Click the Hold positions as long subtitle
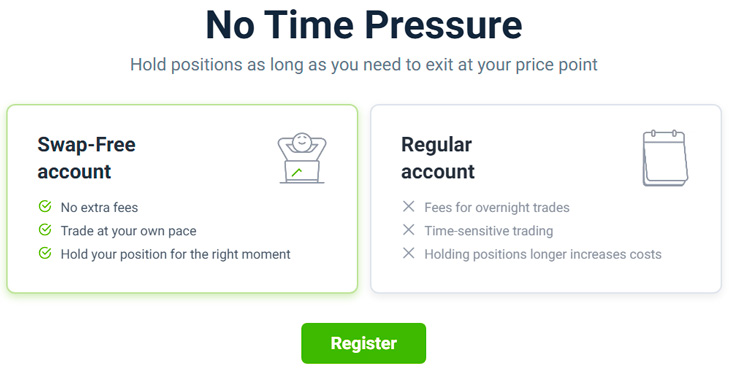The image size is (729, 378). click(364, 65)
